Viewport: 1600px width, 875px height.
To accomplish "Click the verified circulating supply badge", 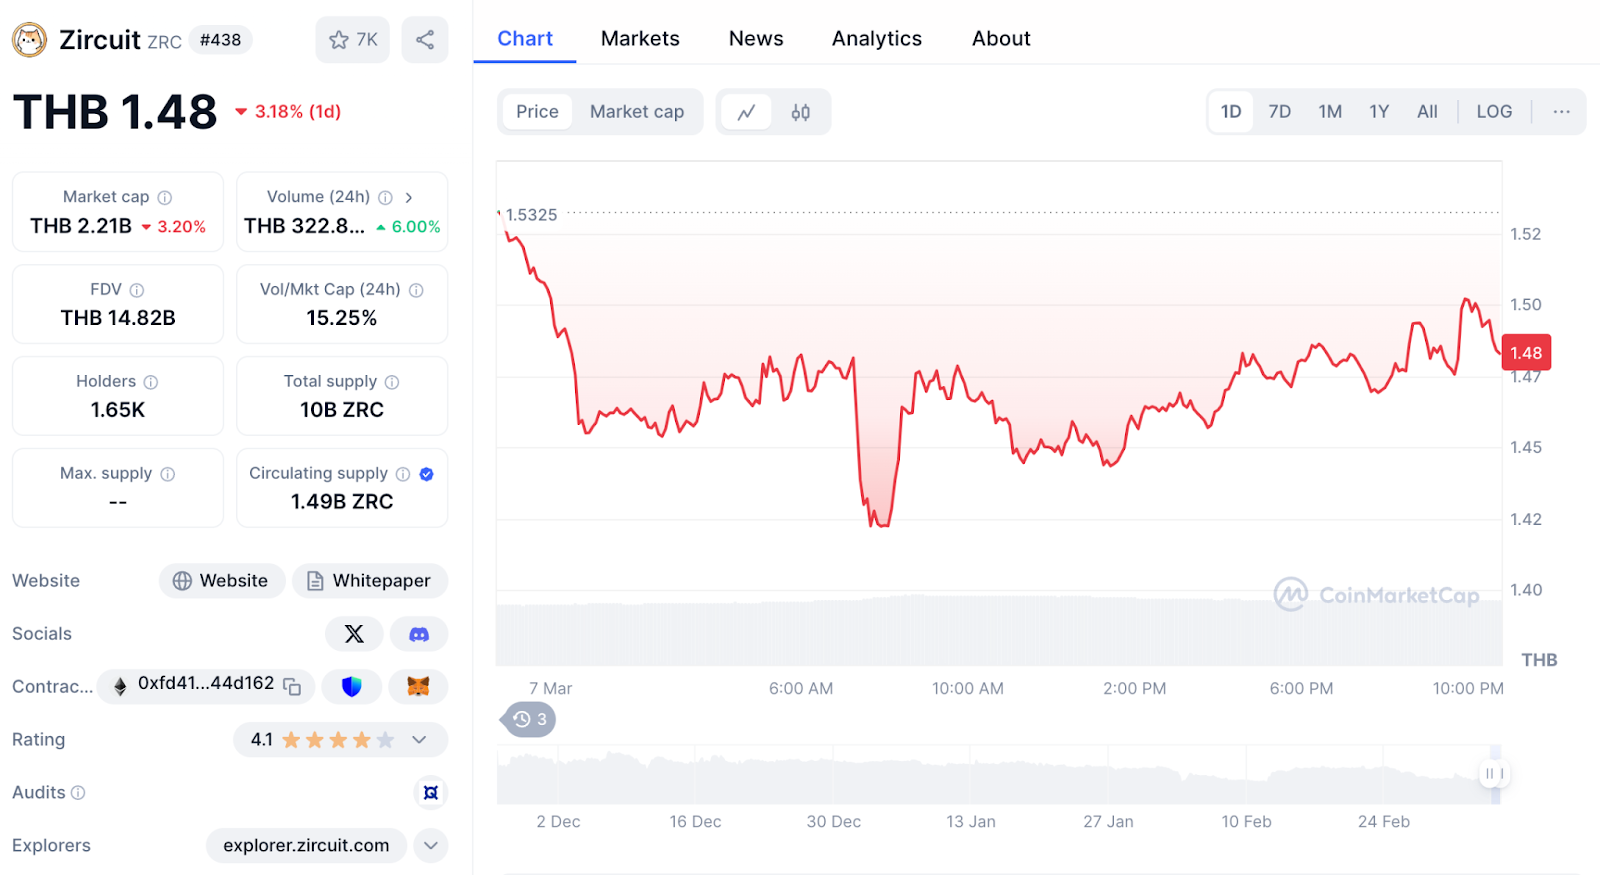I will pyautogui.click(x=427, y=474).
